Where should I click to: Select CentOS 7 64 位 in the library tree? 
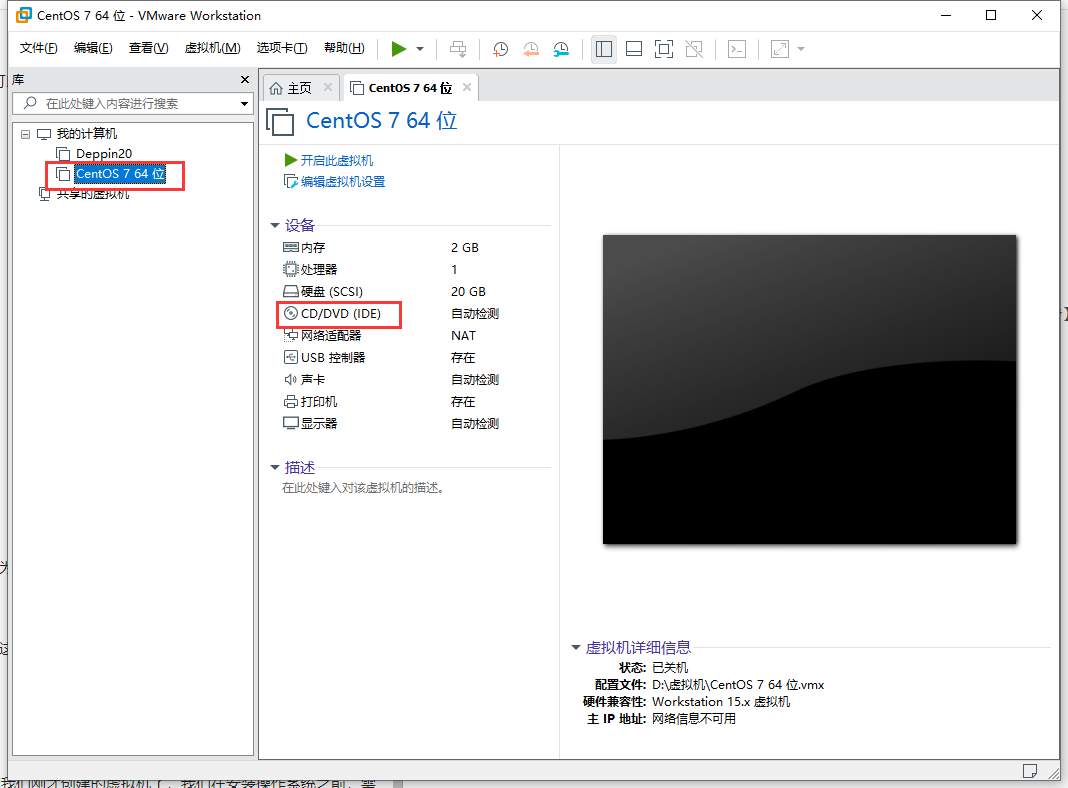[120, 174]
